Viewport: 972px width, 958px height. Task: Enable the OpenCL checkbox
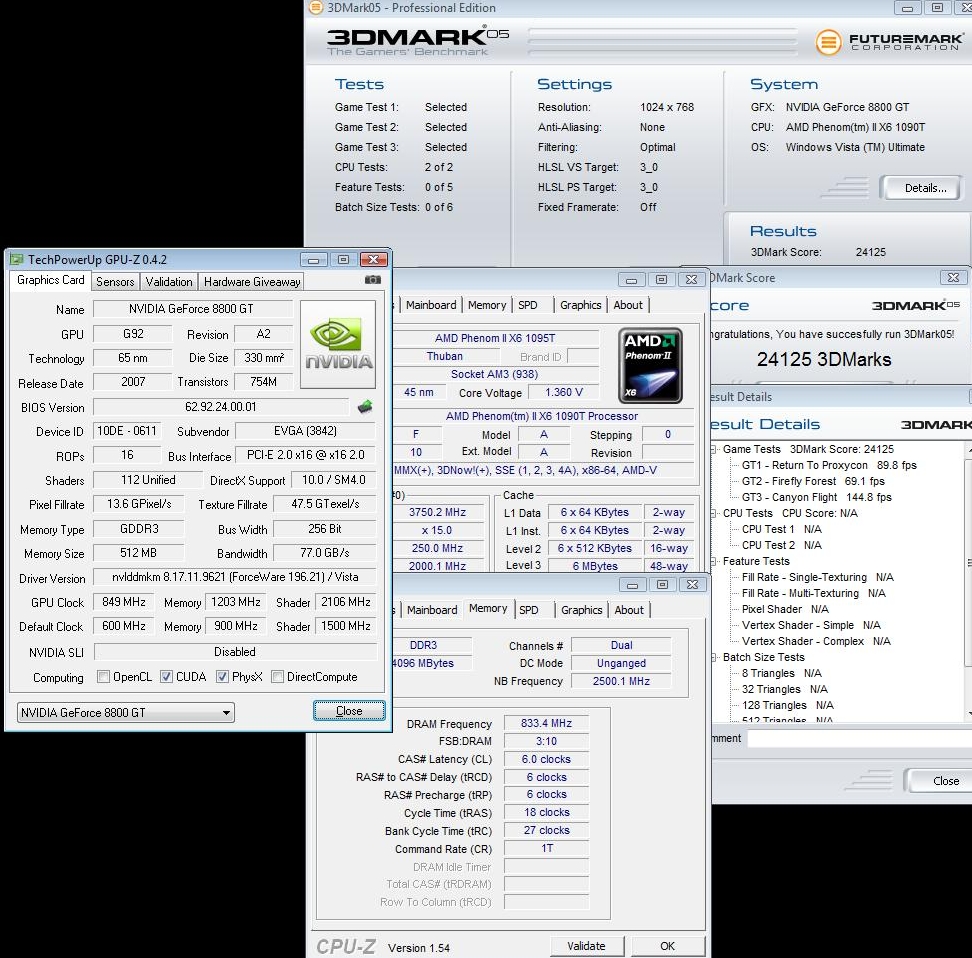104,677
